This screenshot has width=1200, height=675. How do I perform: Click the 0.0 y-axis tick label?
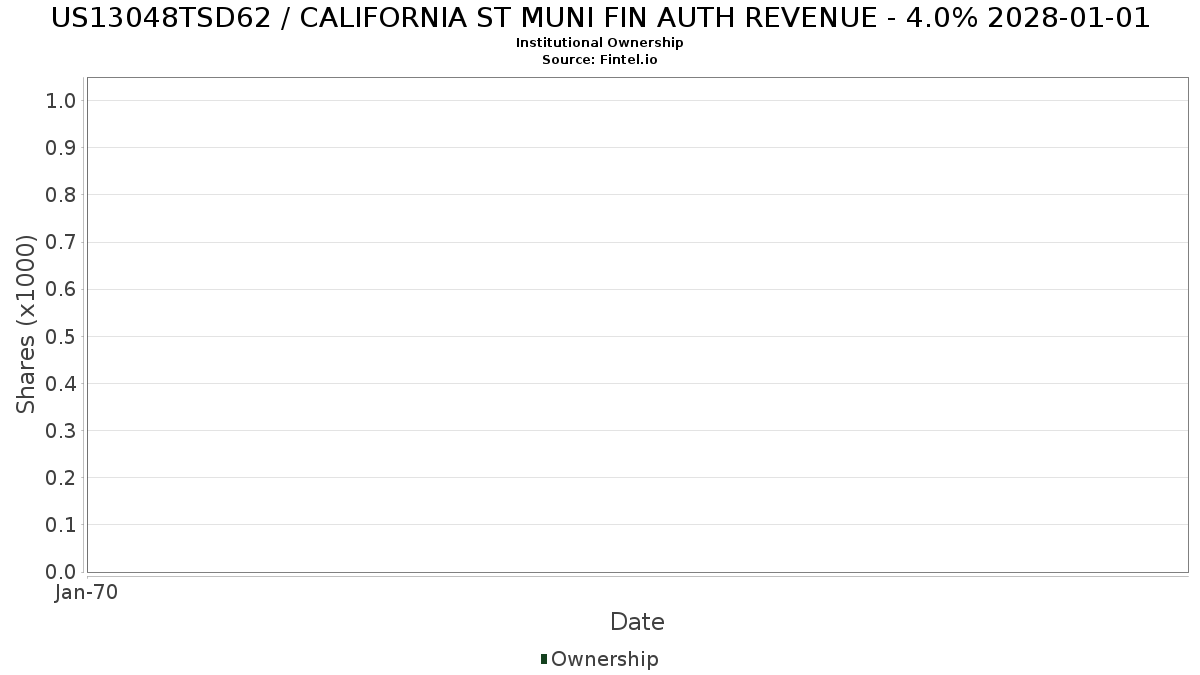pyautogui.click(x=61, y=572)
